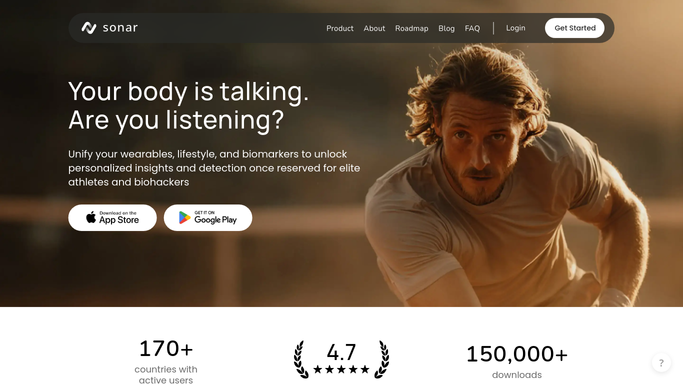Open the Product menu item

[340, 28]
